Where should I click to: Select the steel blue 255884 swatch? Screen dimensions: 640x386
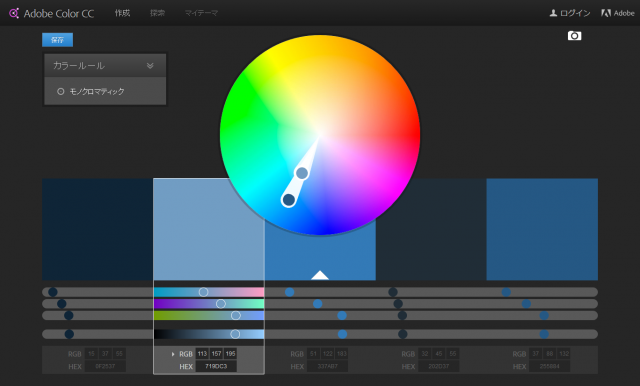(x=542, y=229)
